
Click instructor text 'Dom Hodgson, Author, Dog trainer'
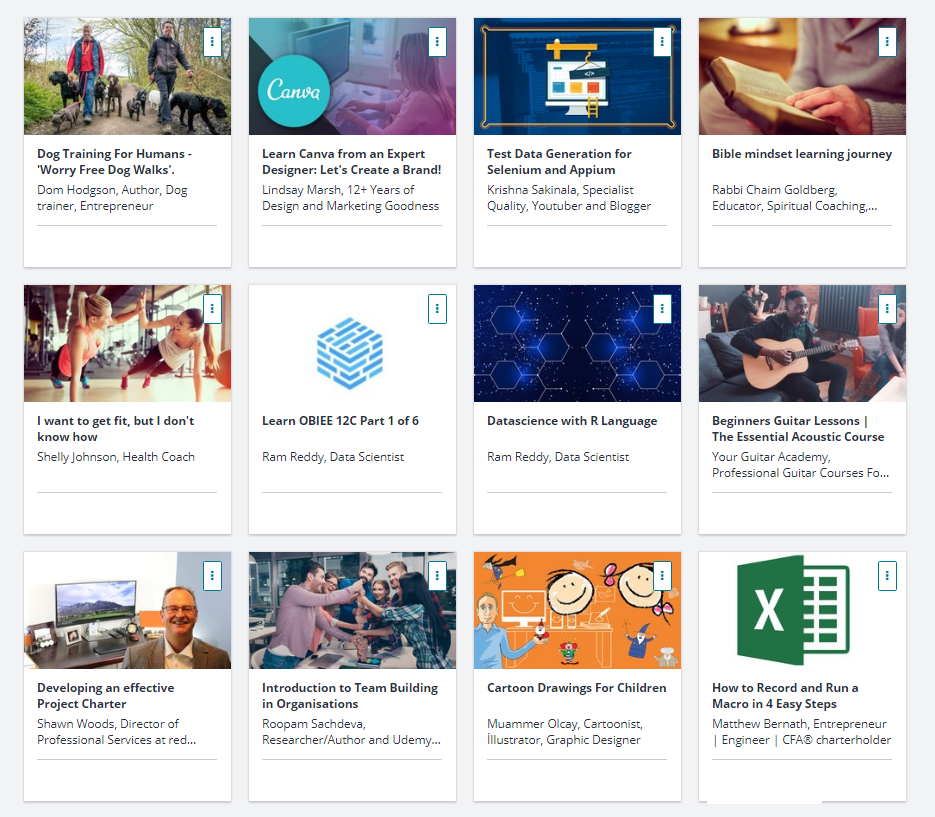(112, 198)
